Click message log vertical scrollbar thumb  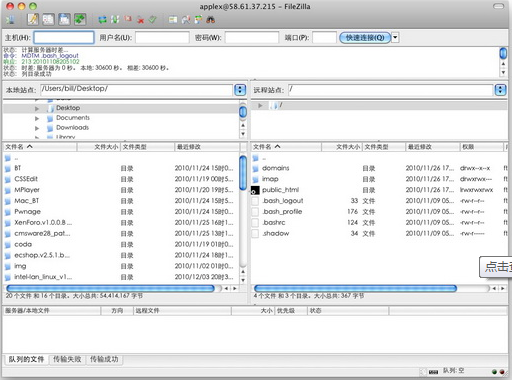click(x=503, y=53)
